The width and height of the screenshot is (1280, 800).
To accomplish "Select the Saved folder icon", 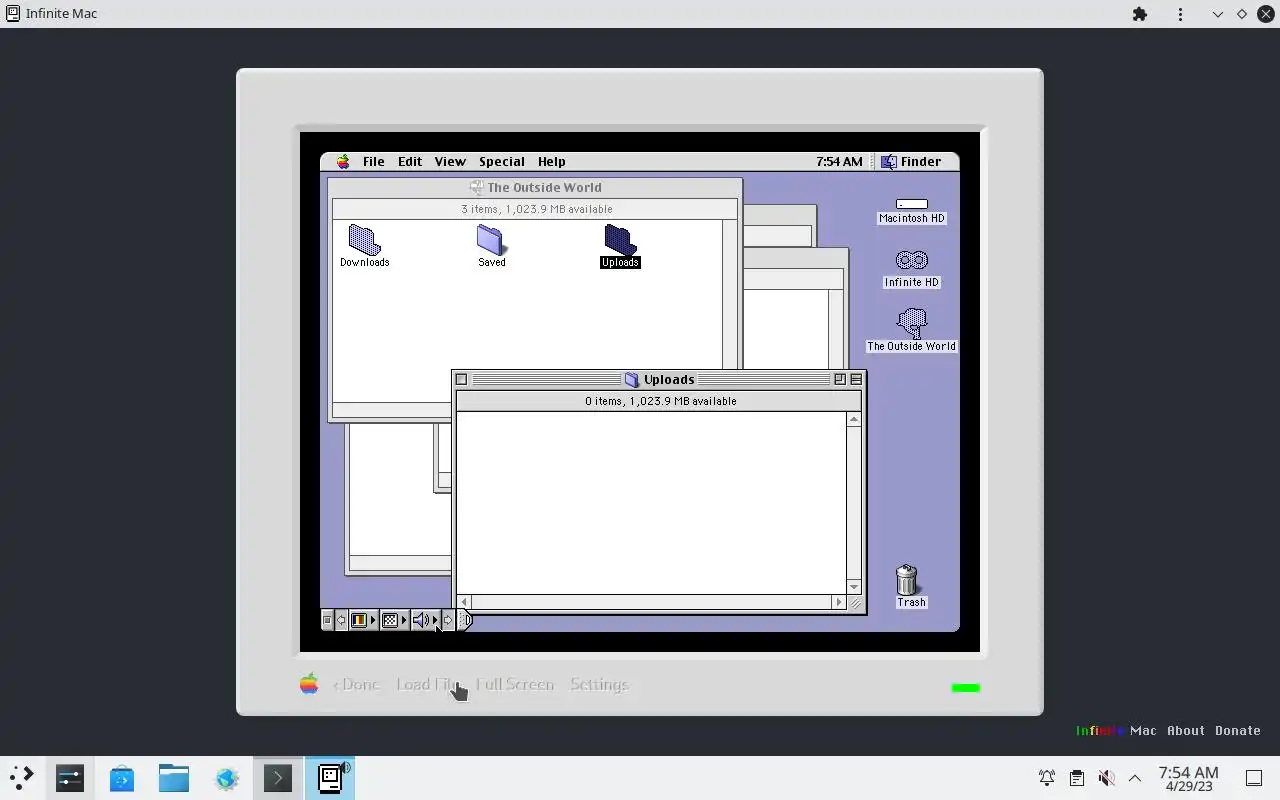I will (x=491, y=240).
